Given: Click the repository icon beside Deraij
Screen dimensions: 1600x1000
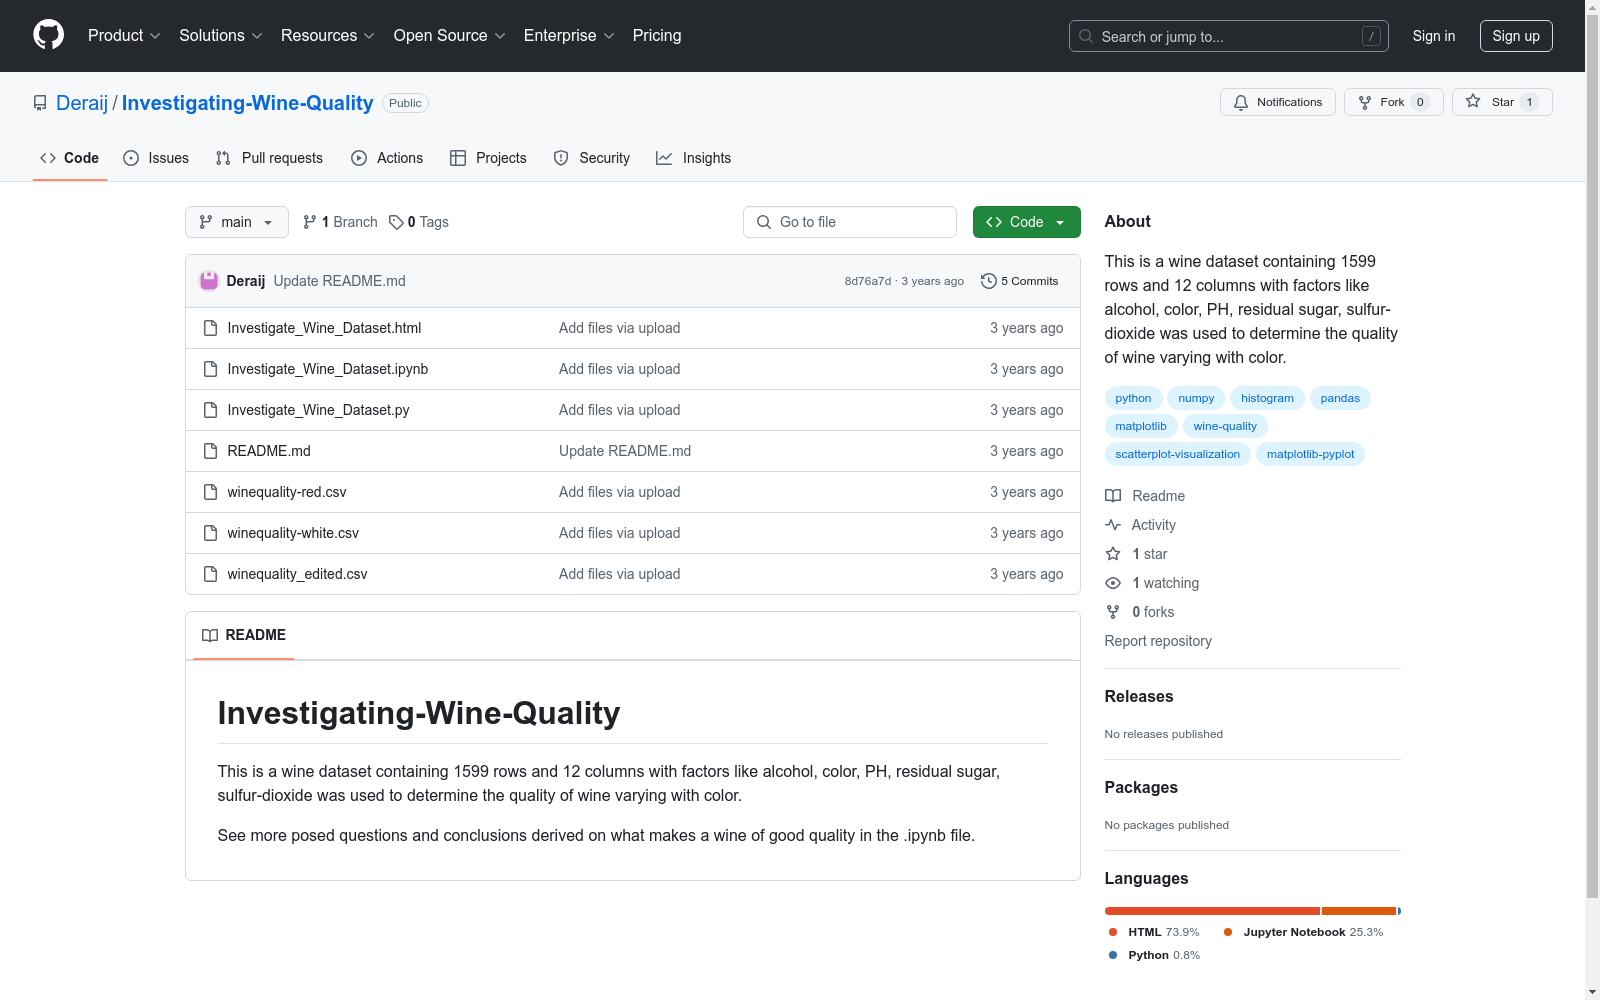Looking at the screenshot, I should pyautogui.click(x=40, y=103).
